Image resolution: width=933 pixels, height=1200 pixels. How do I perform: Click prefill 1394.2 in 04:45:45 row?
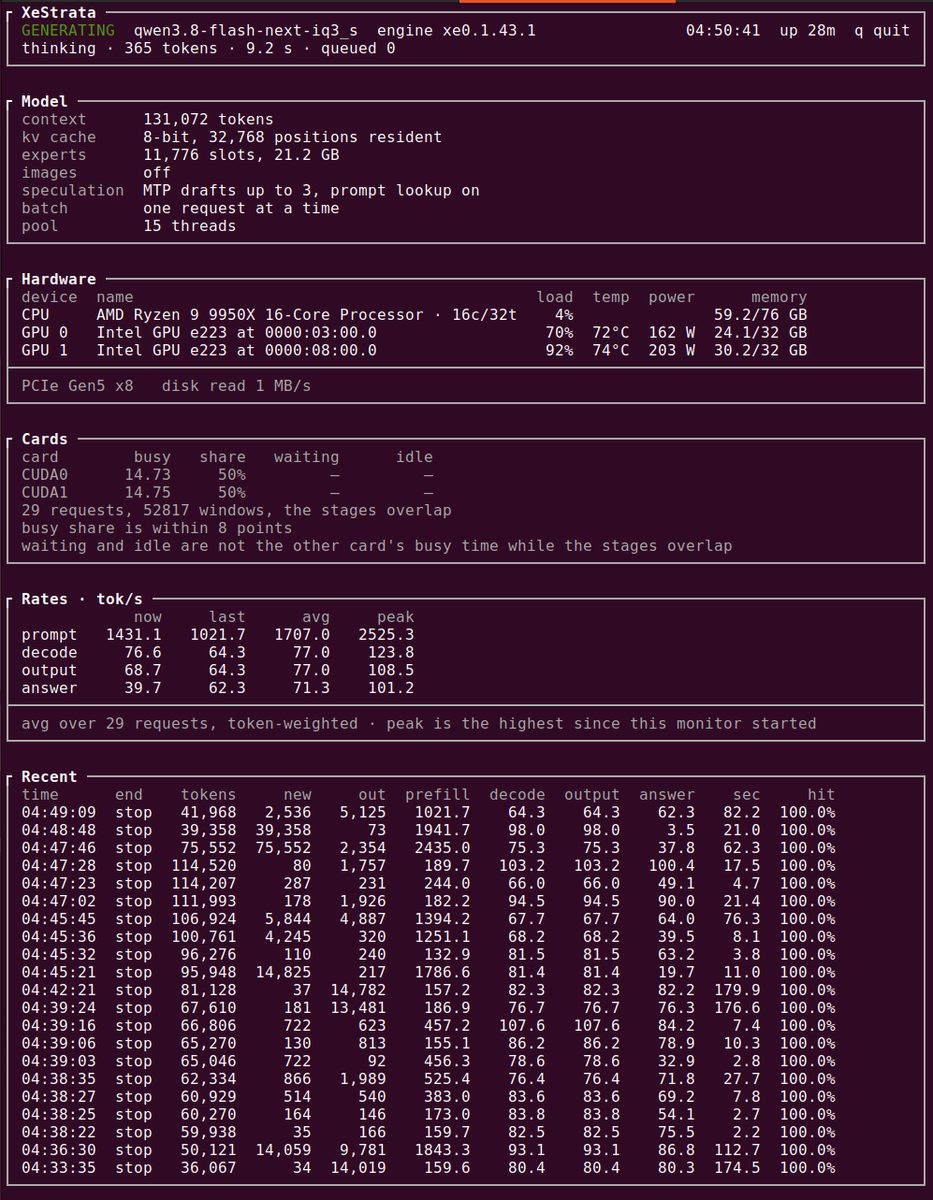(x=442, y=919)
